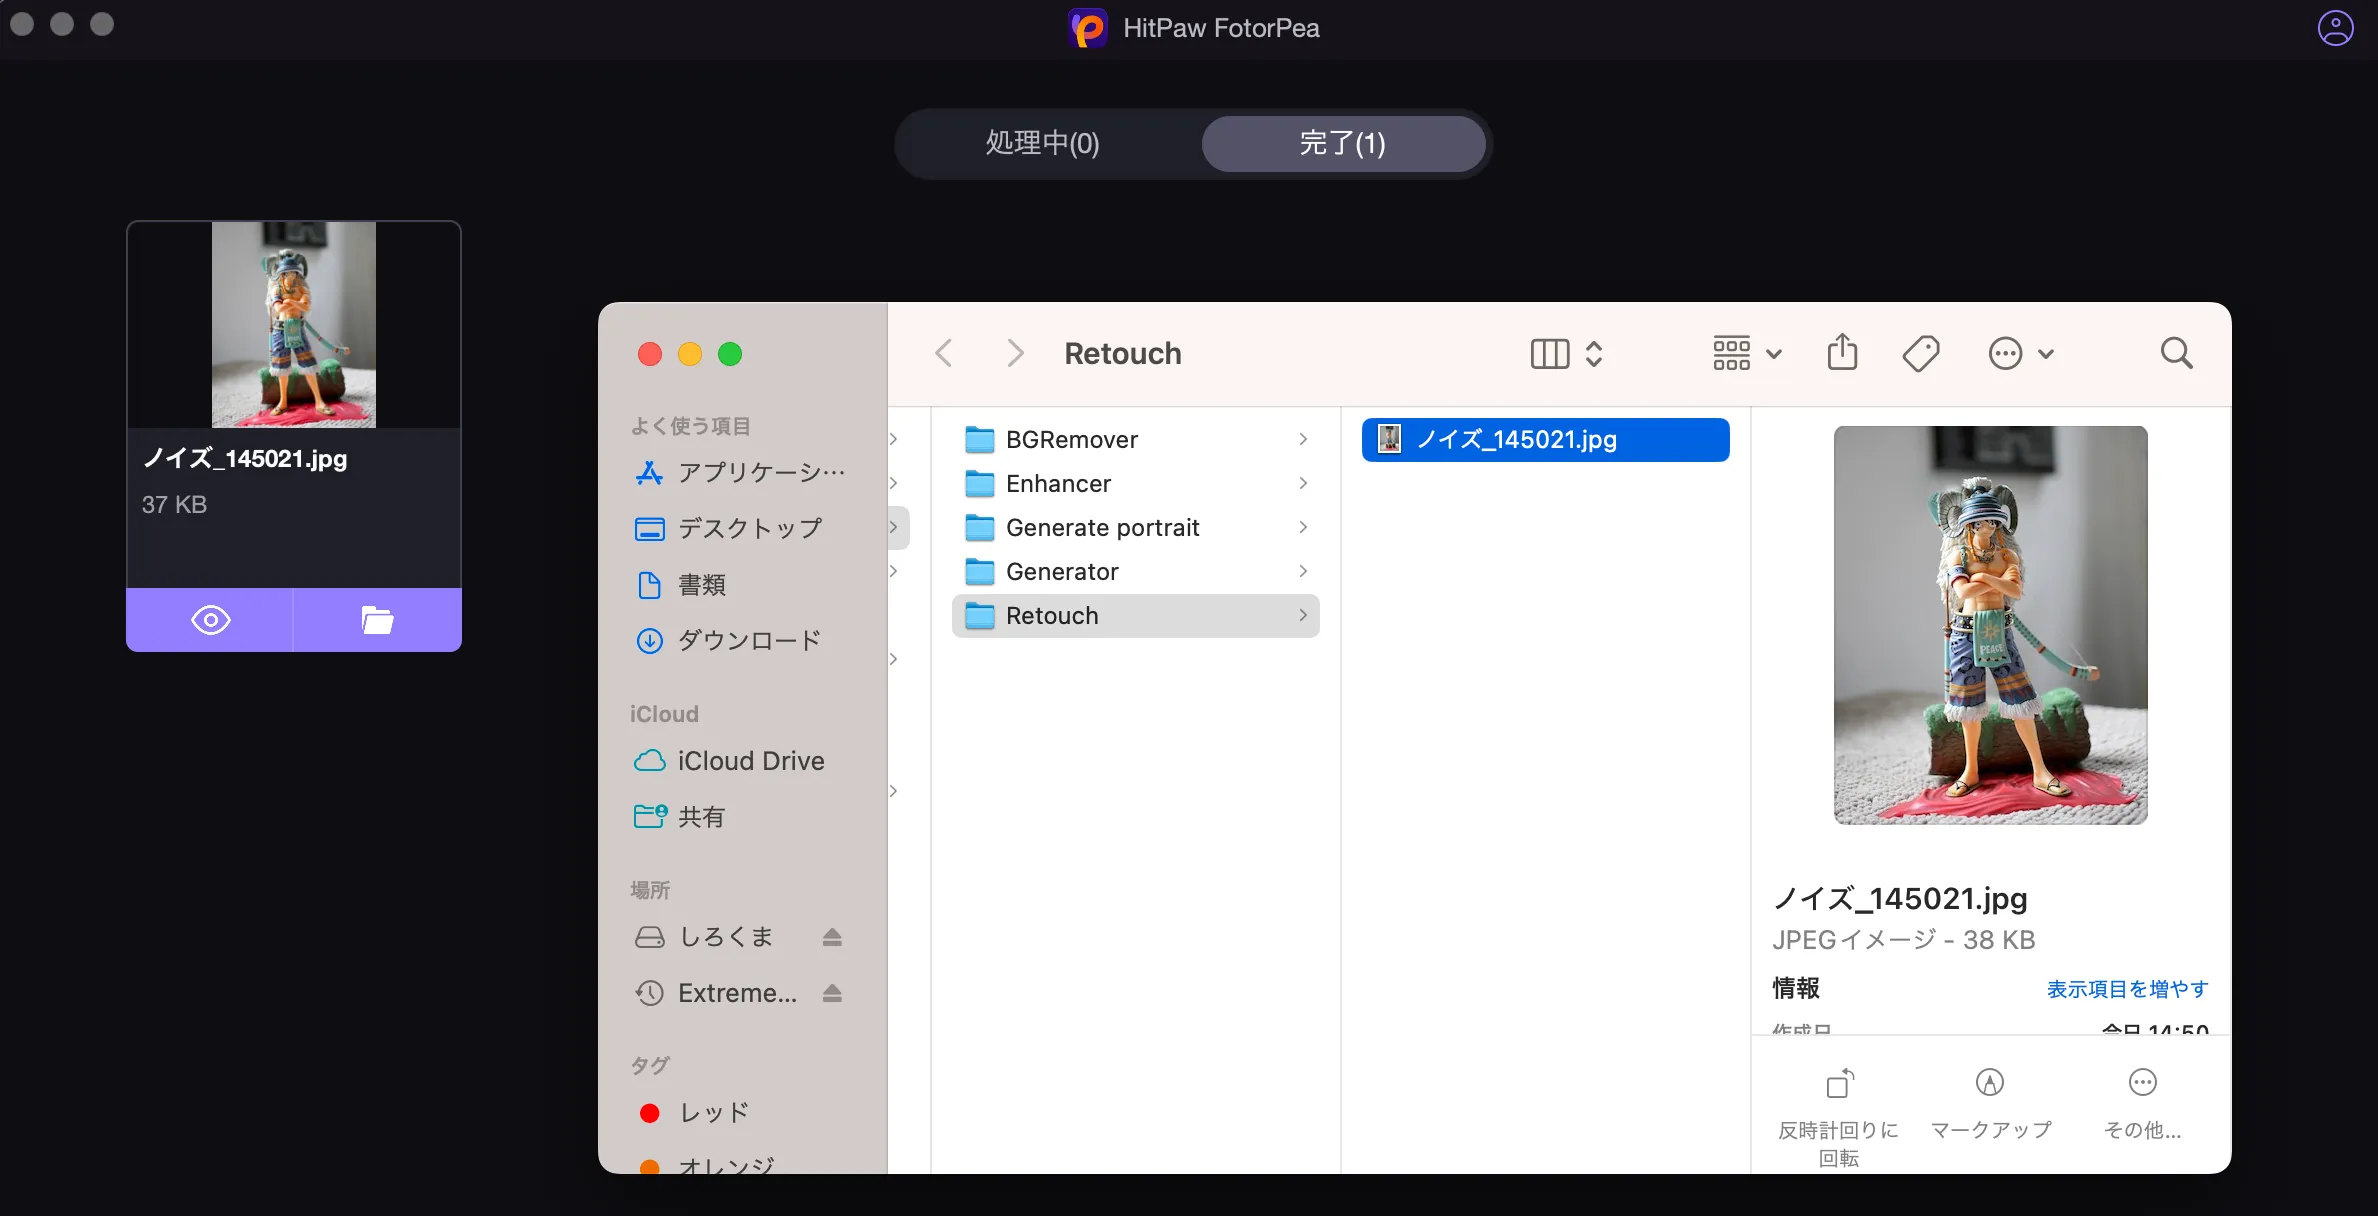The image size is (2378, 1216).
Task: Expand Enhancer folder chevron
Action: click(1303, 484)
